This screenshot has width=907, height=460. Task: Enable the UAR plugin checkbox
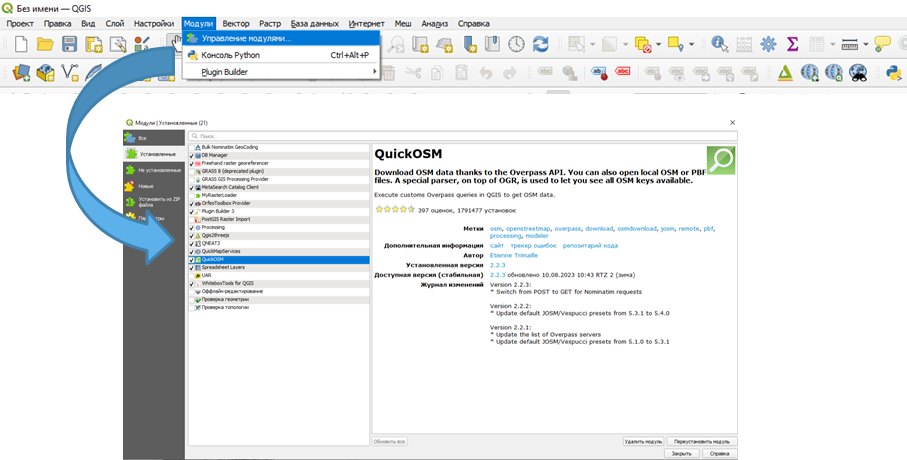tap(192, 275)
